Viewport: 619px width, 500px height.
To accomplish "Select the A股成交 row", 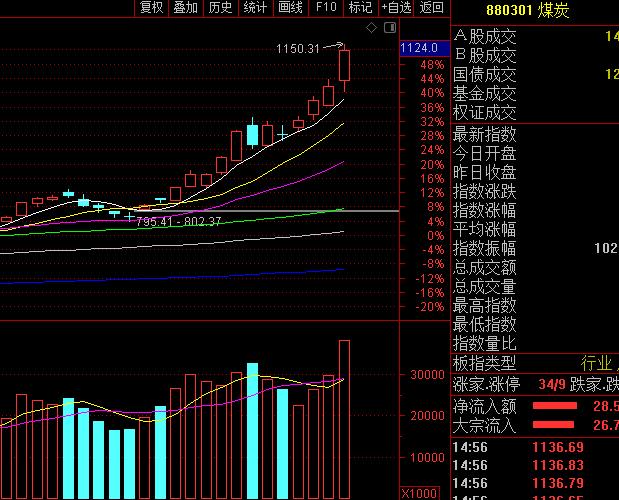I will 535,36.
